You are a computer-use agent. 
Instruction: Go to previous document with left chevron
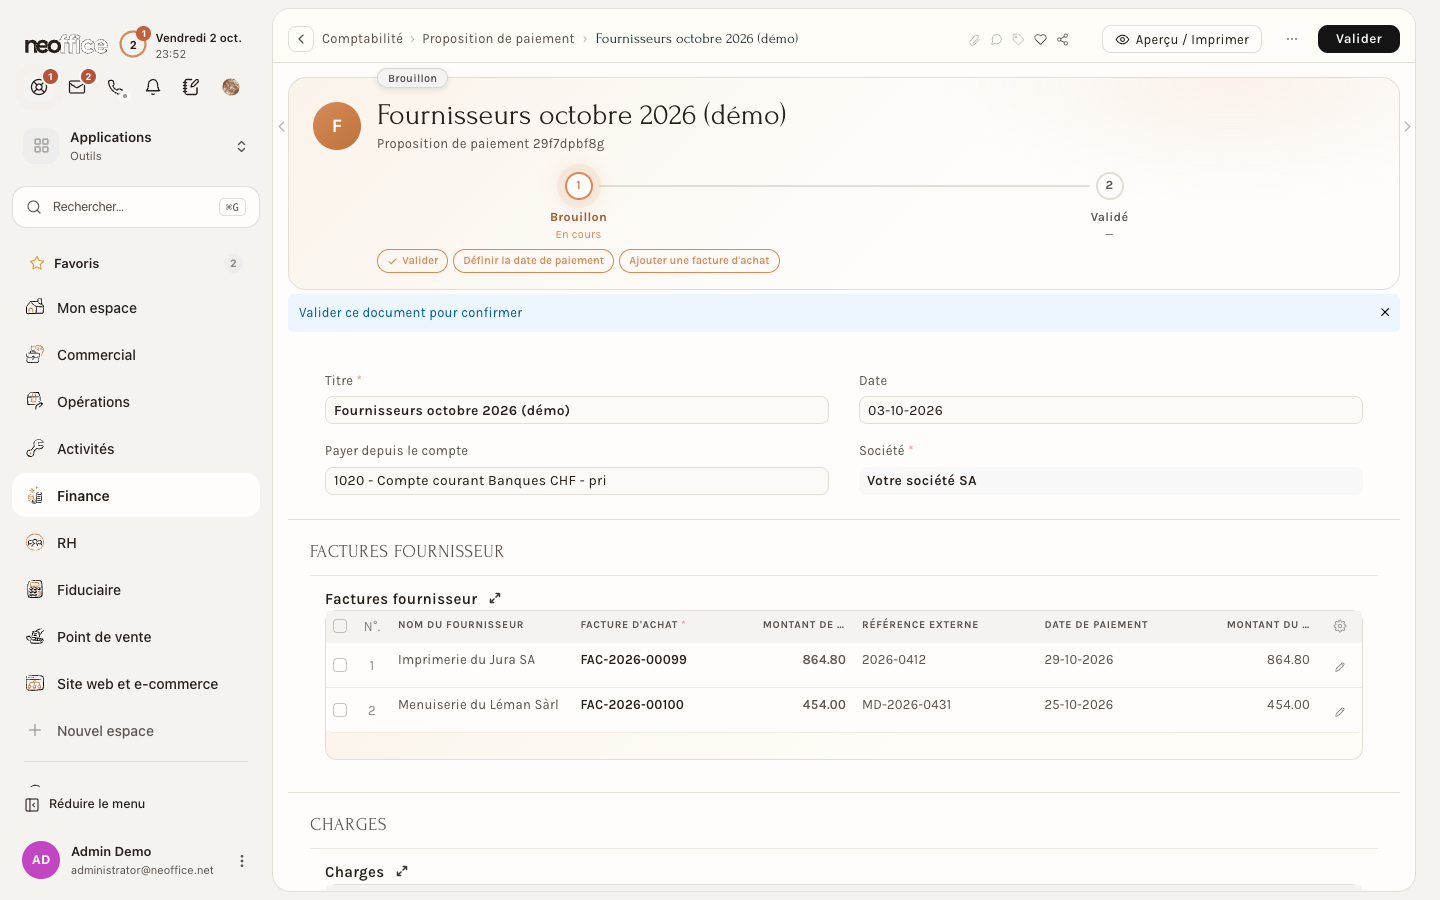(282, 127)
